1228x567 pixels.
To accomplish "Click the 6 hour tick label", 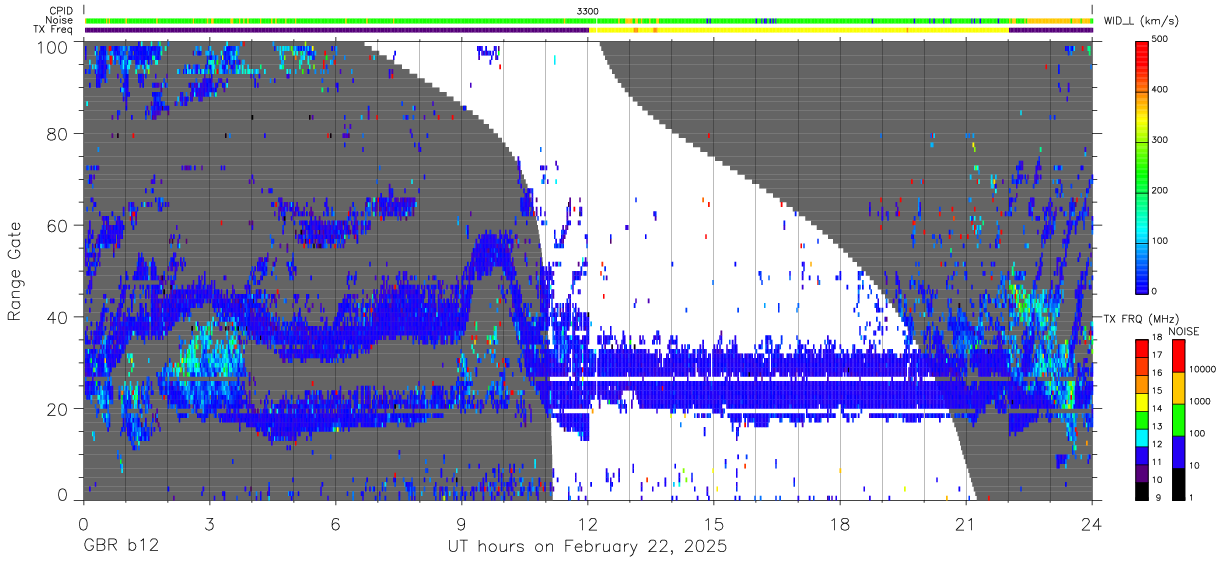I will [335, 523].
